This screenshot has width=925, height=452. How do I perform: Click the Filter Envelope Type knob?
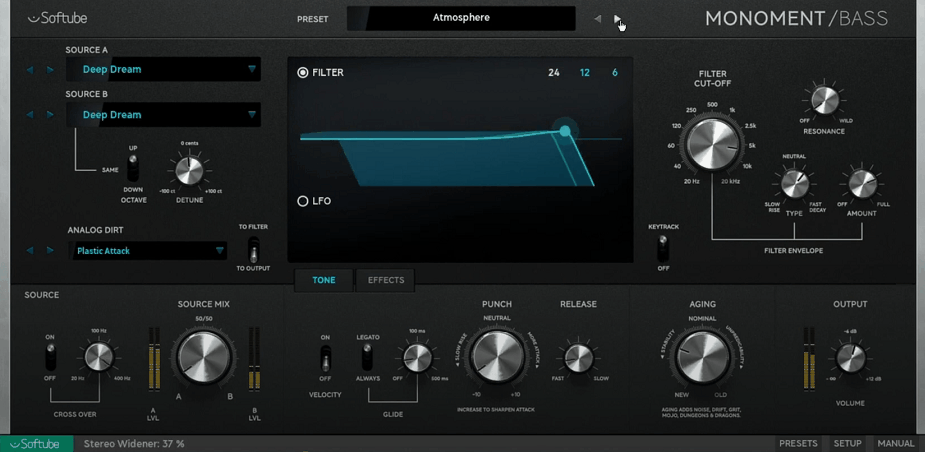(x=795, y=184)
